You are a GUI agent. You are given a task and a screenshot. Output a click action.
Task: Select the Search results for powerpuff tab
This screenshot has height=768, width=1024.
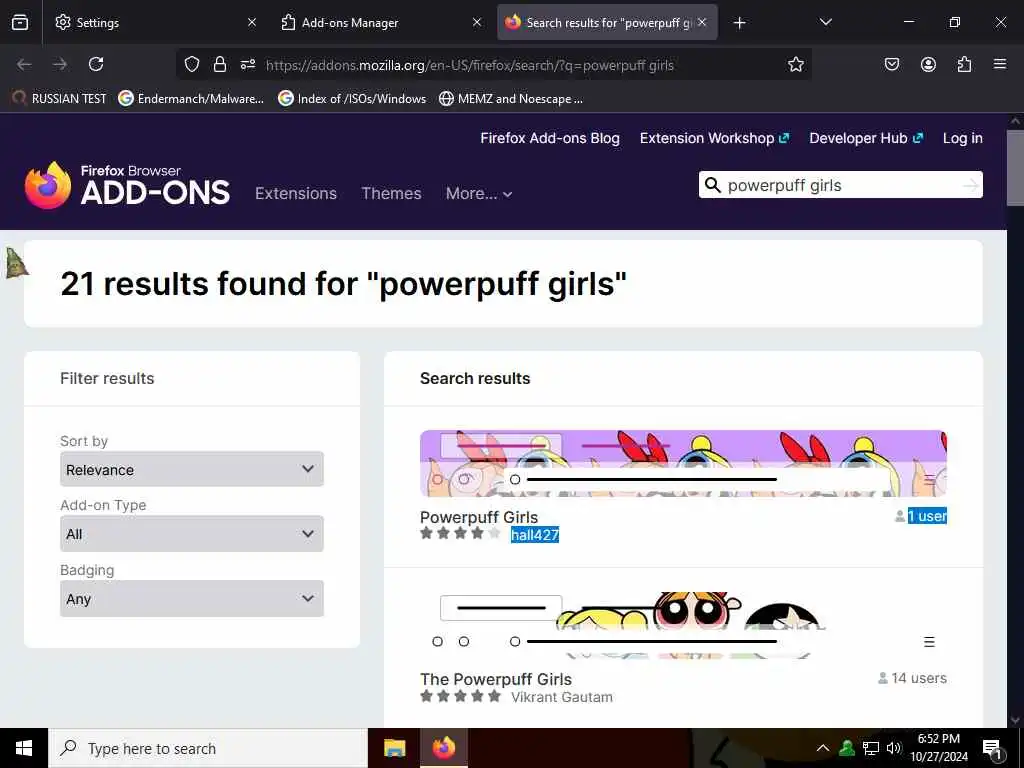pyautogui.click(x=607, y=22)
